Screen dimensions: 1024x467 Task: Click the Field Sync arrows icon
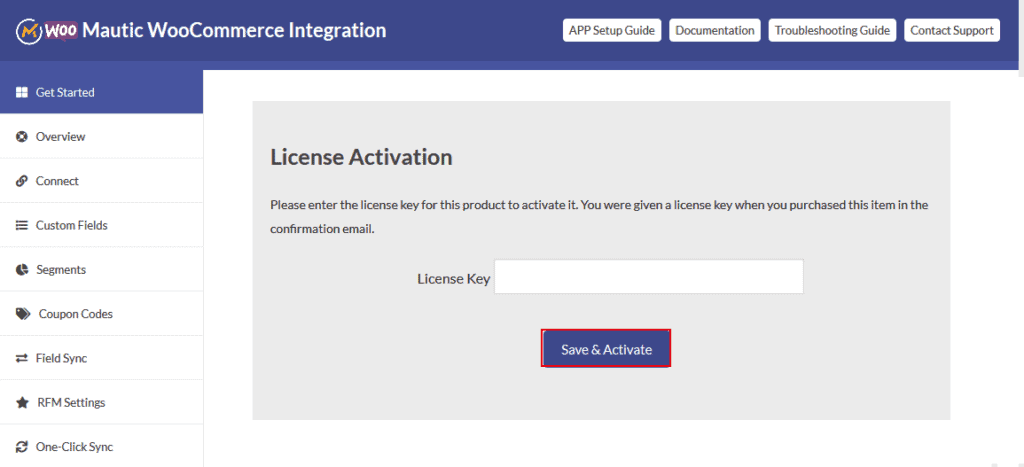point(22,359)
